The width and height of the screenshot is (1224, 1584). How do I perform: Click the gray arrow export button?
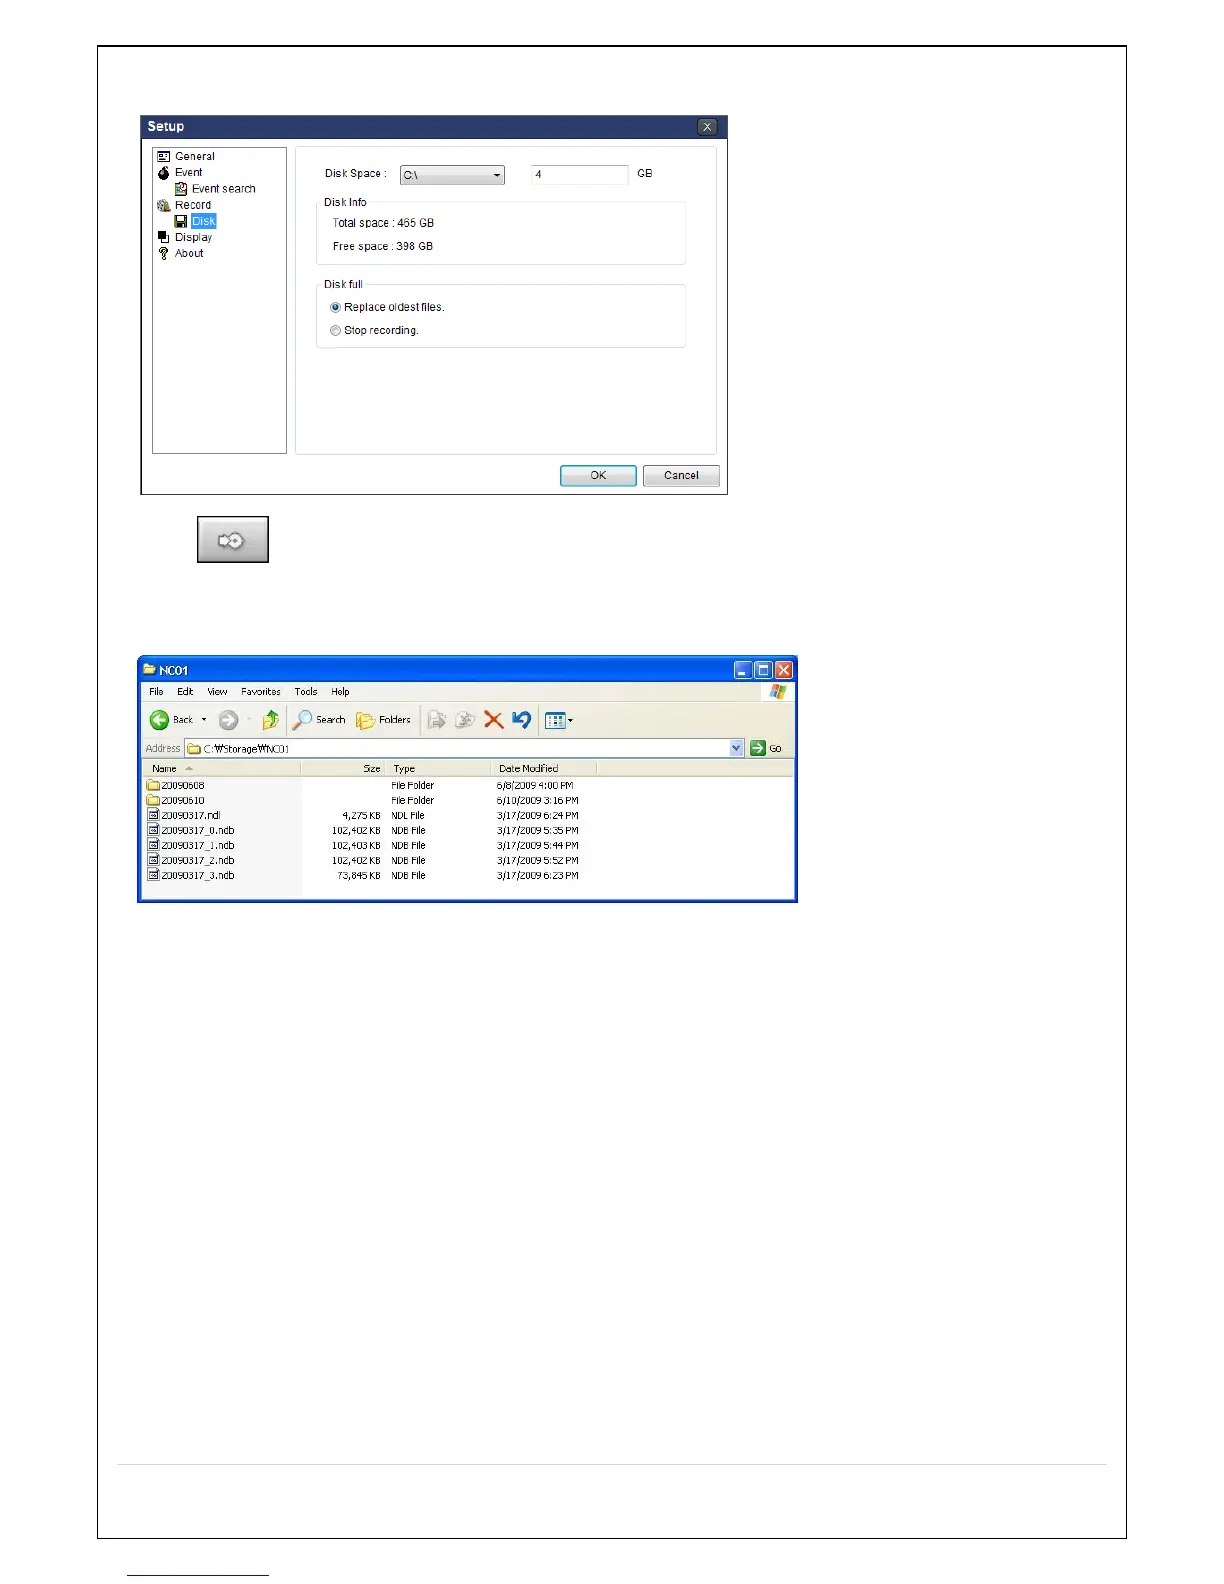tap(233, 540)
